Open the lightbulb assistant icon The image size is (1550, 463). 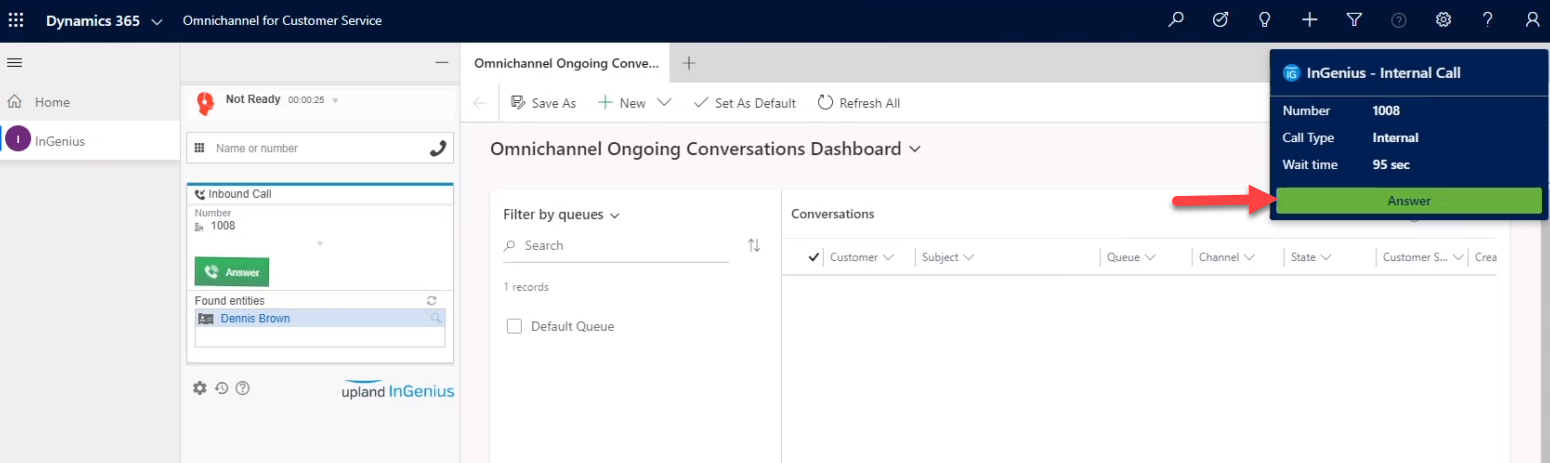[x=1264, y=20]
